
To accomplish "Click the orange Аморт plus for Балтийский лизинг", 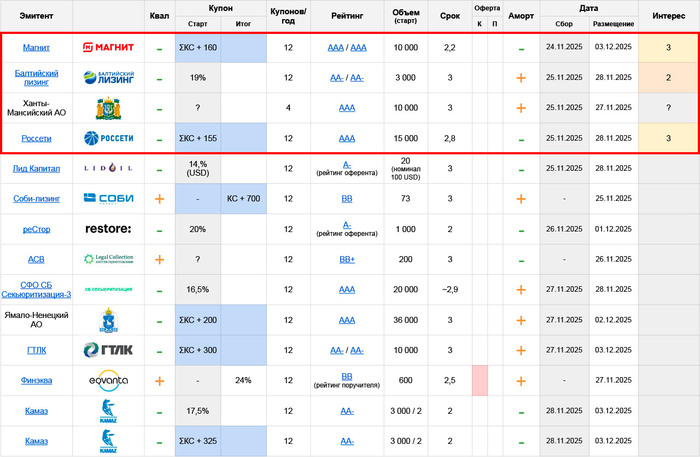I will [520, 78].
